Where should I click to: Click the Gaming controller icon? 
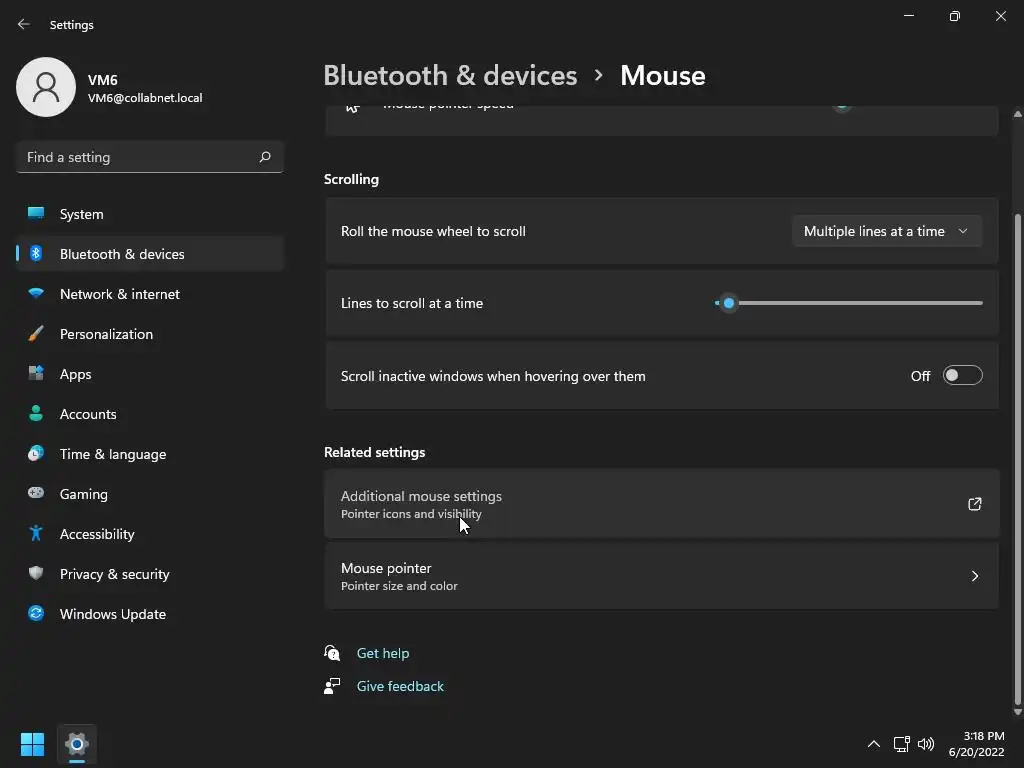pyautogui.click(x=36, y=494)
